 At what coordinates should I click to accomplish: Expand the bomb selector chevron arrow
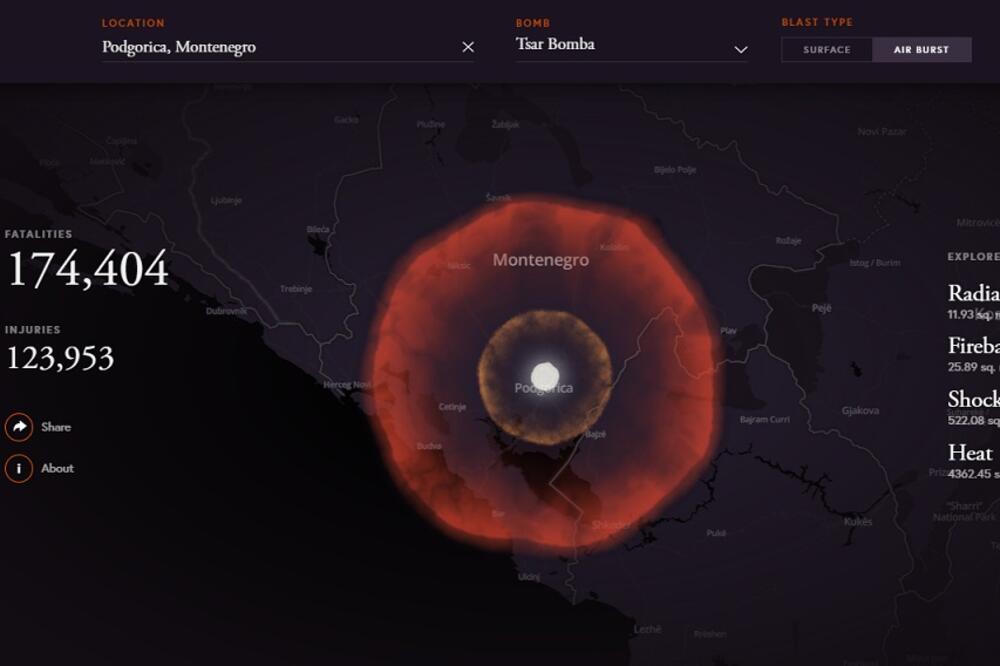click(740, 49)
